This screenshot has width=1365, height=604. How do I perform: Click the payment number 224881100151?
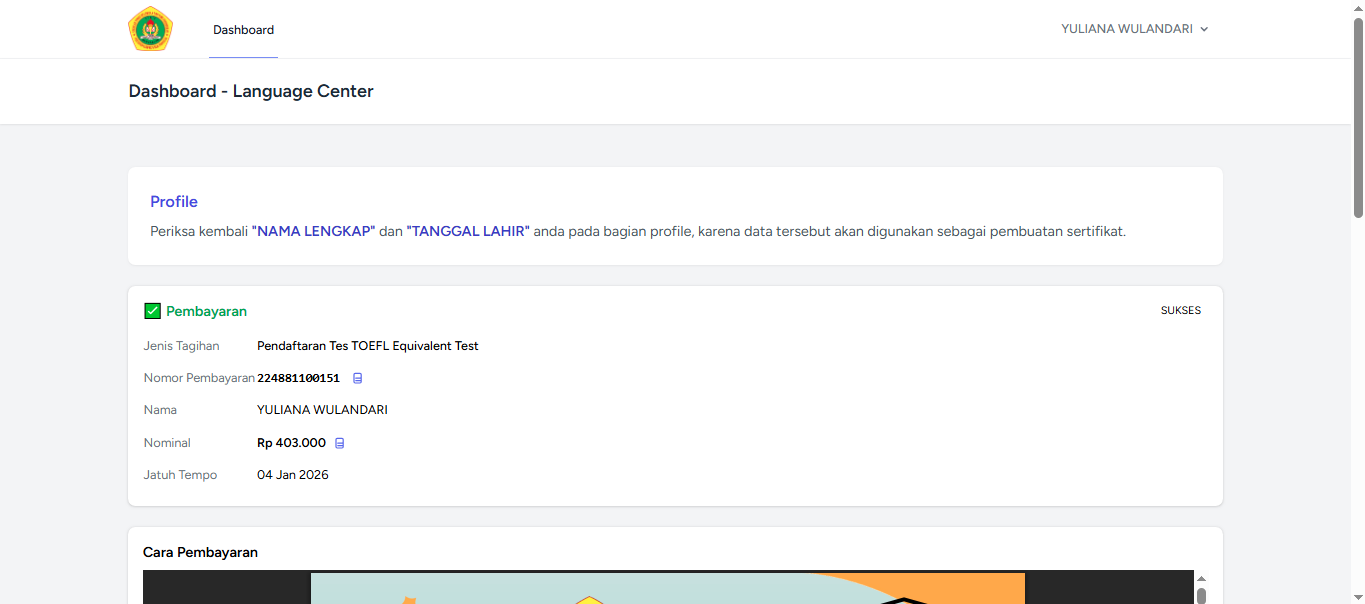tap(298, 378)
